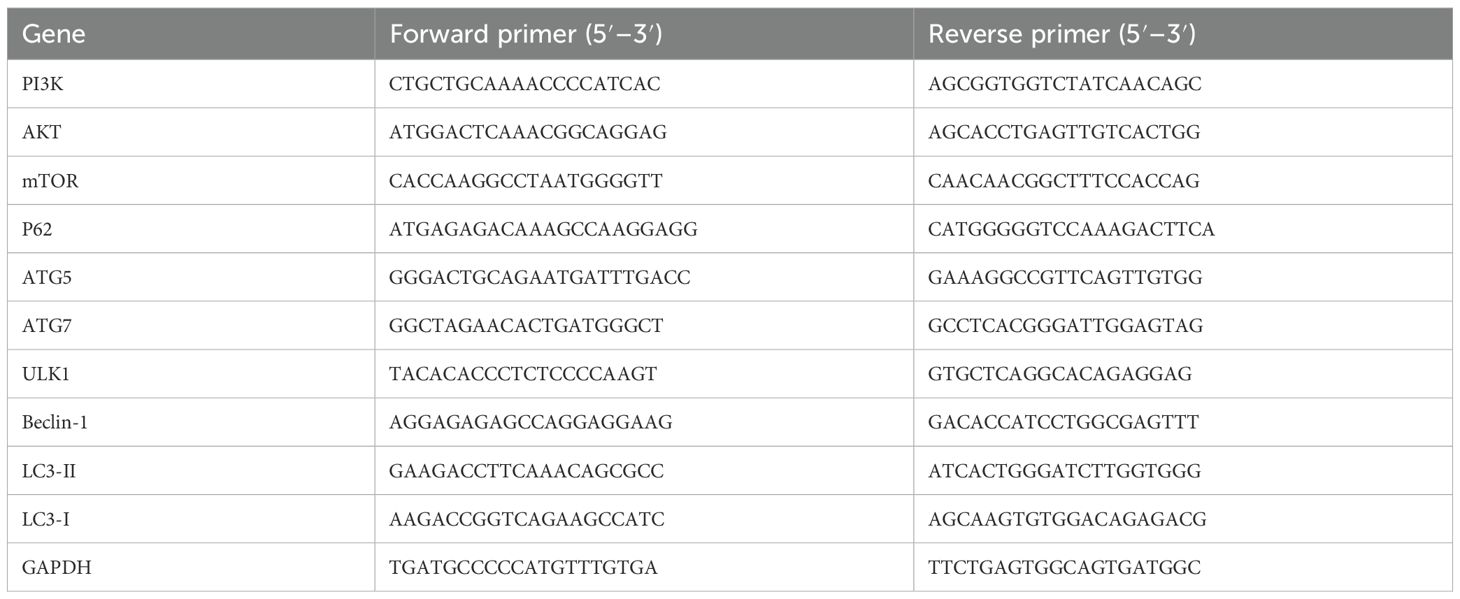Select the AKT reverse primer AGCACCTGAGTTGTCACTGG
The height and width of the screenshot is (599, 1460).
pyautogui.click(x=1064, y=132)
